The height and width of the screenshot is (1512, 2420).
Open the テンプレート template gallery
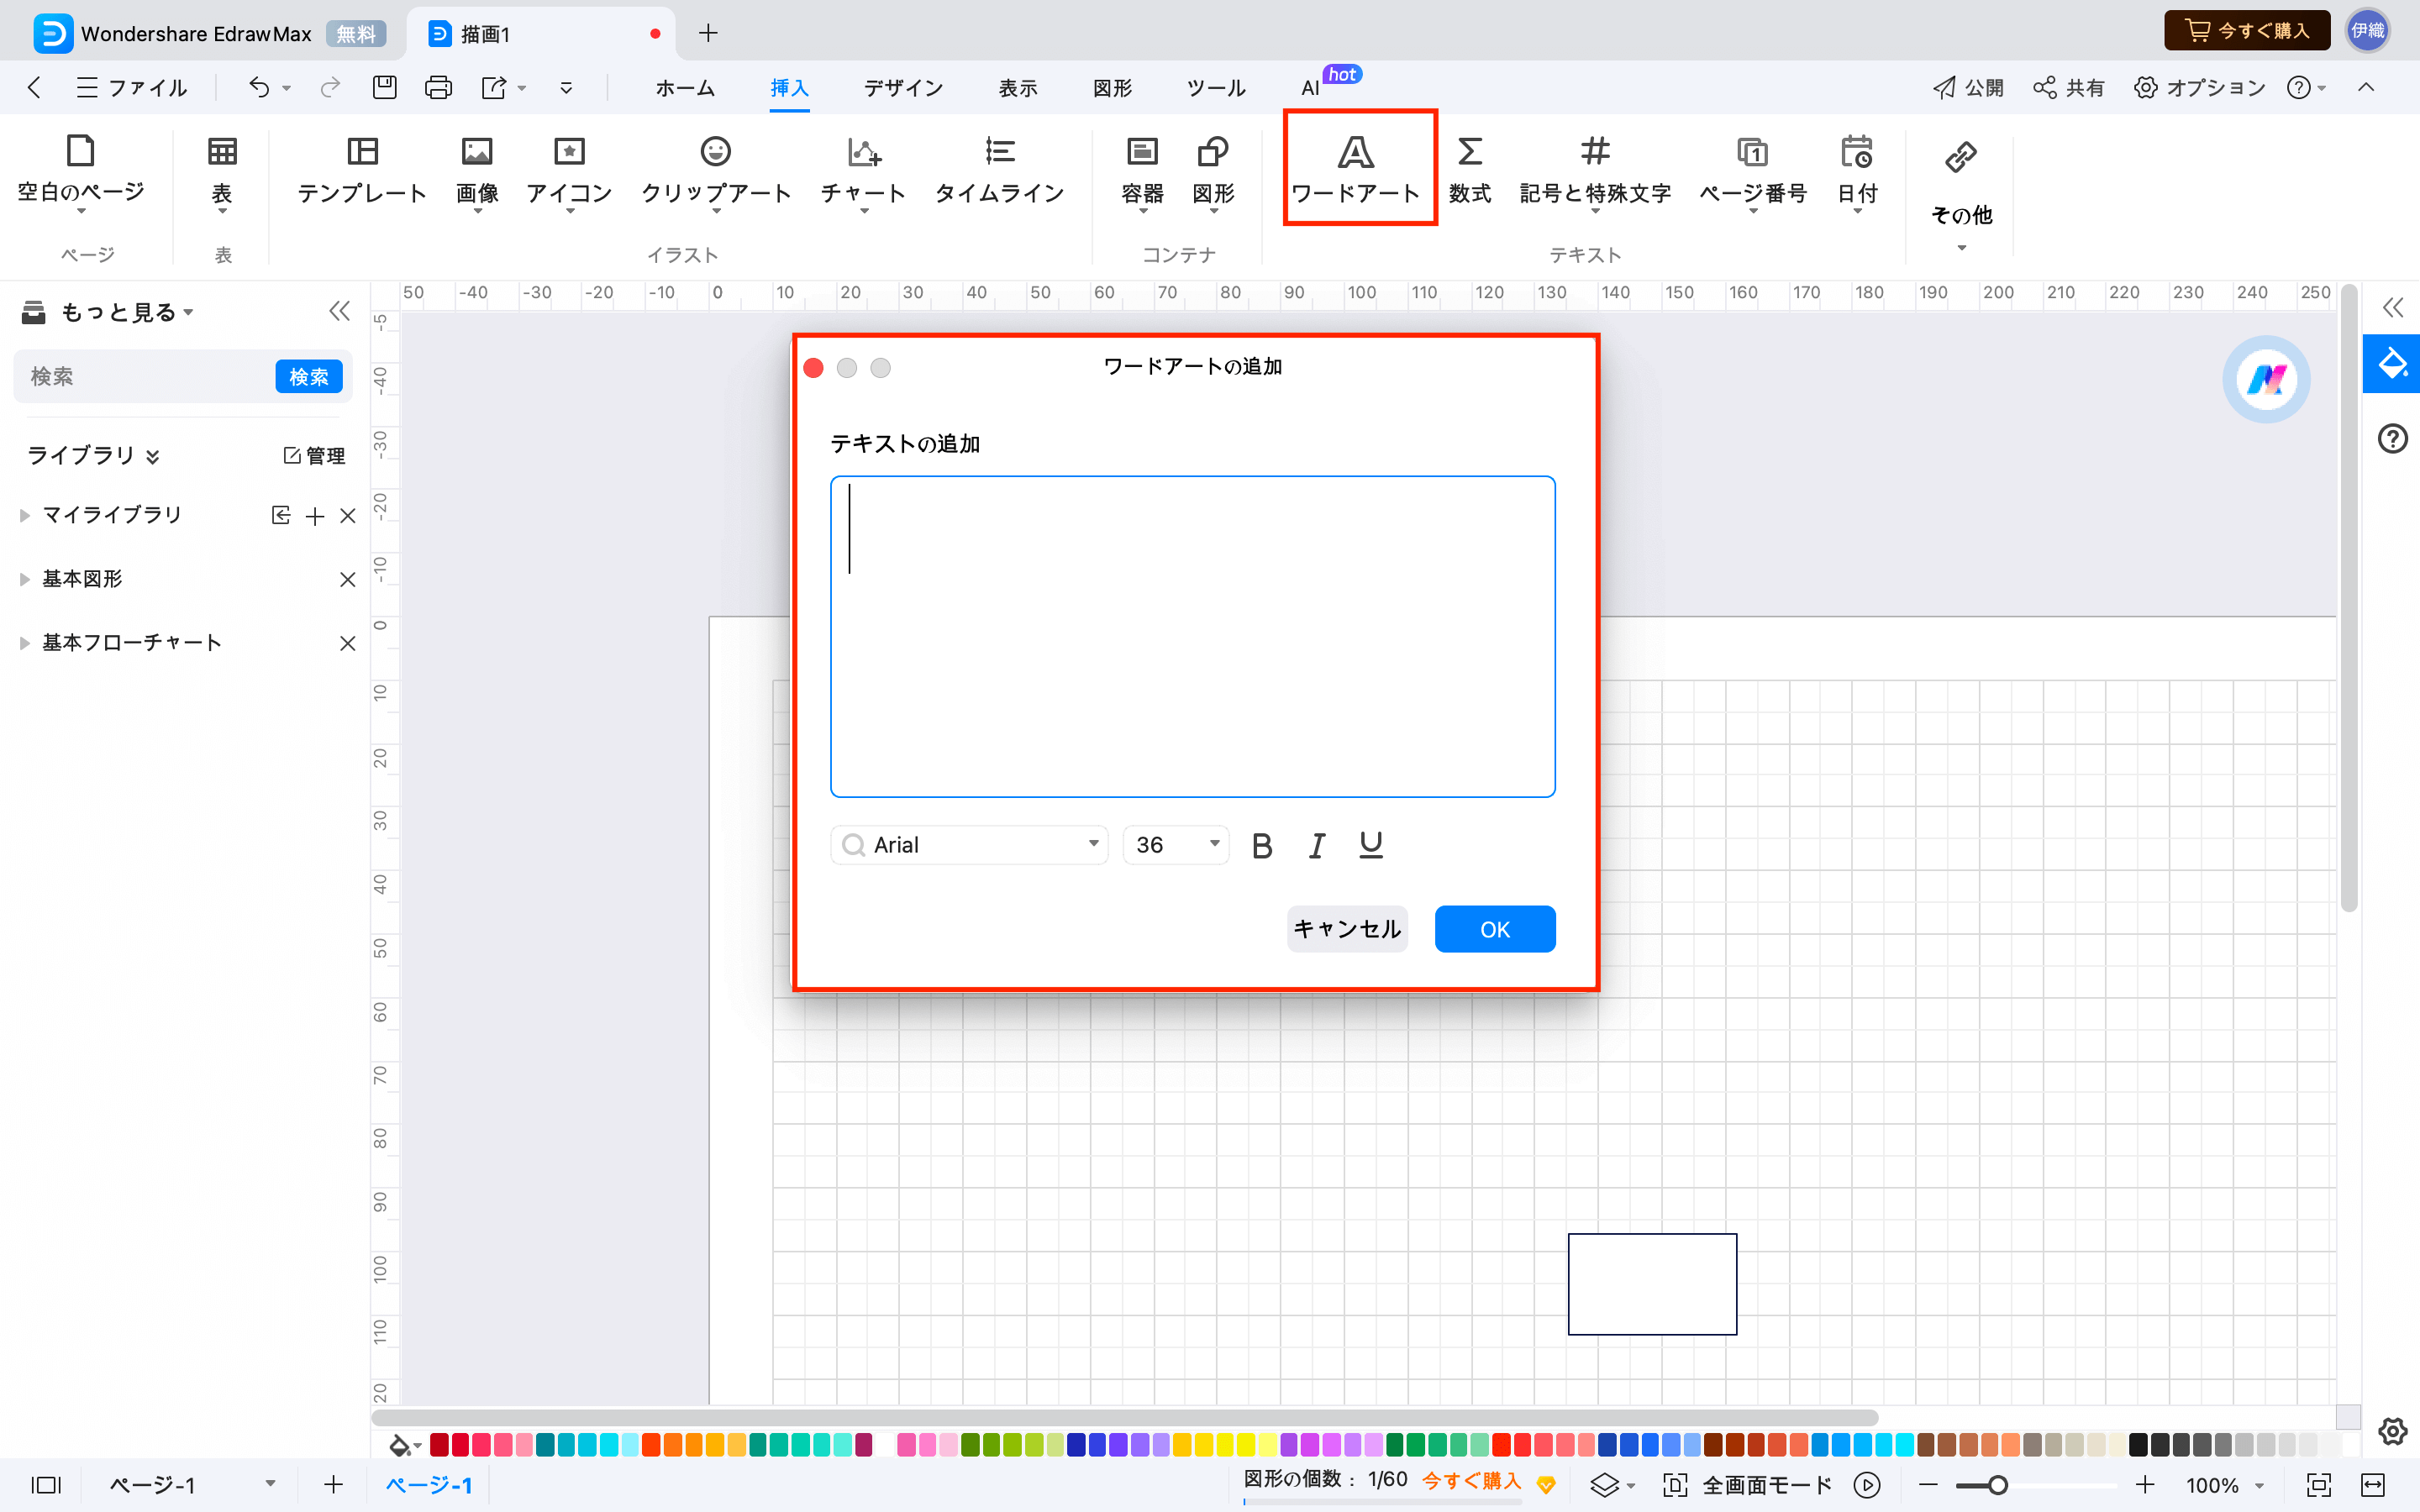tap(362, 170)
